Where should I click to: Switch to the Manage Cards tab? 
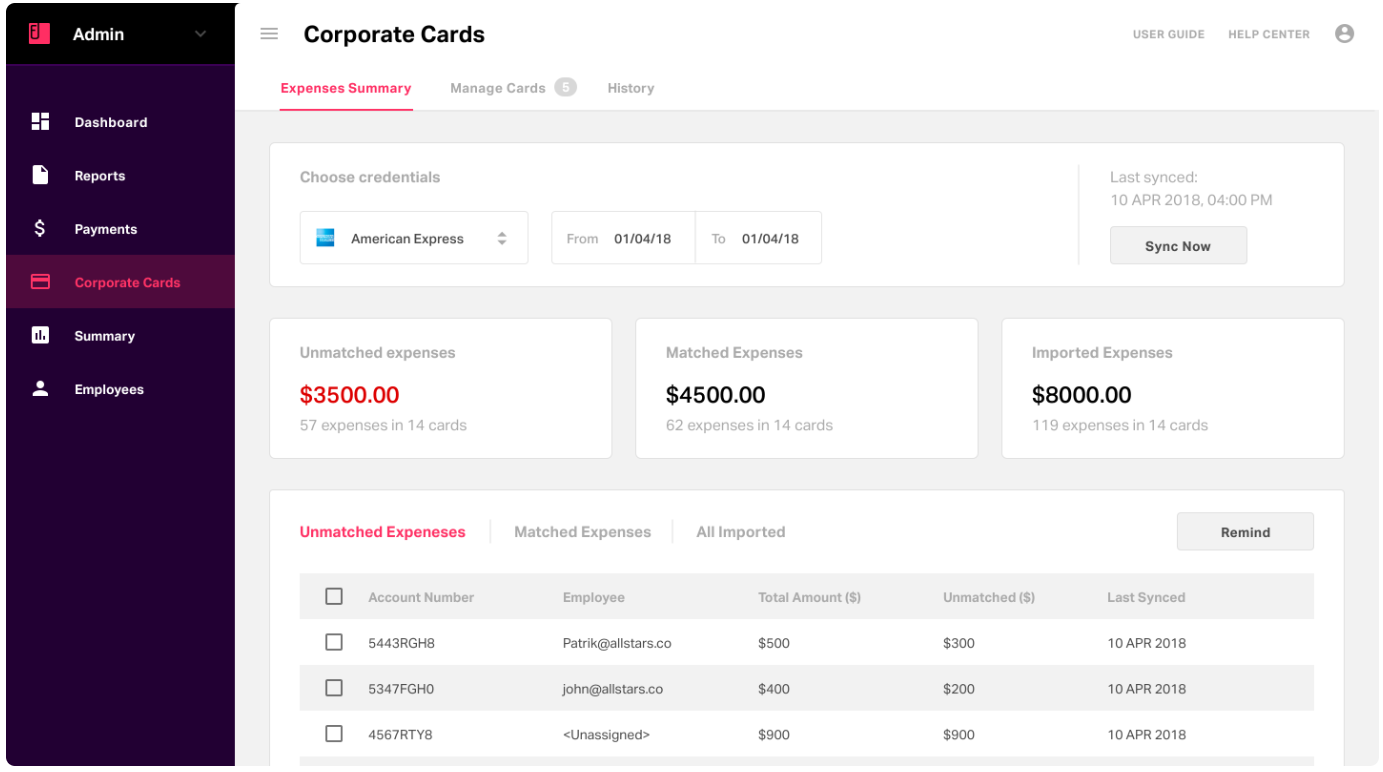point(498,88)
